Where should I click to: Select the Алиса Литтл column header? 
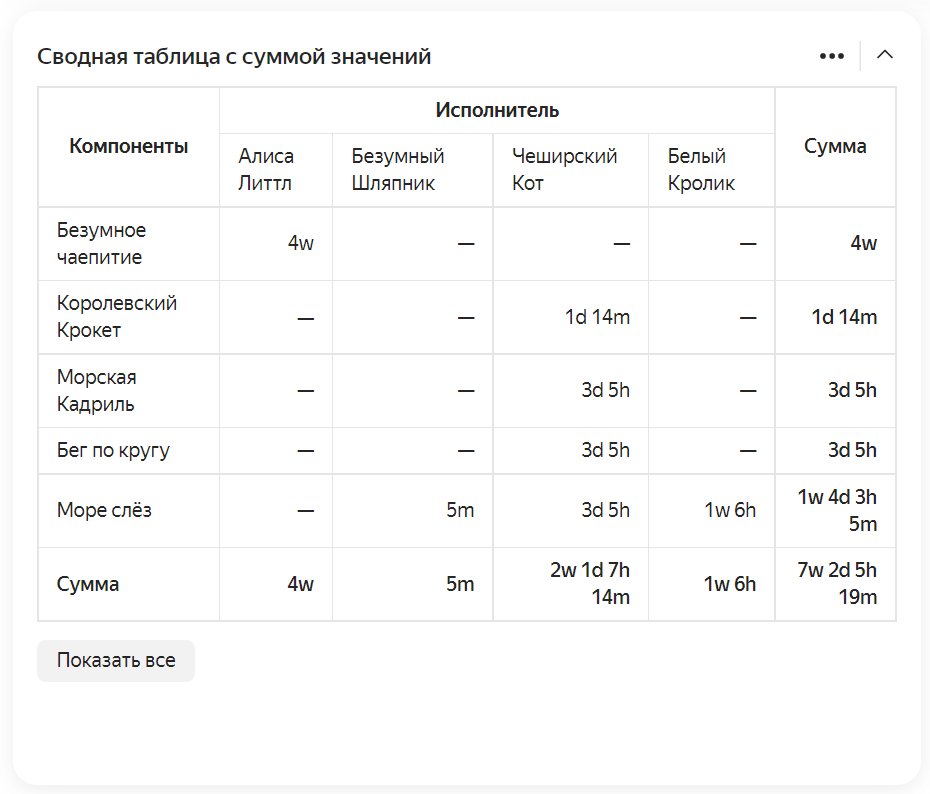pyautogui.click(x=266, y=170)
